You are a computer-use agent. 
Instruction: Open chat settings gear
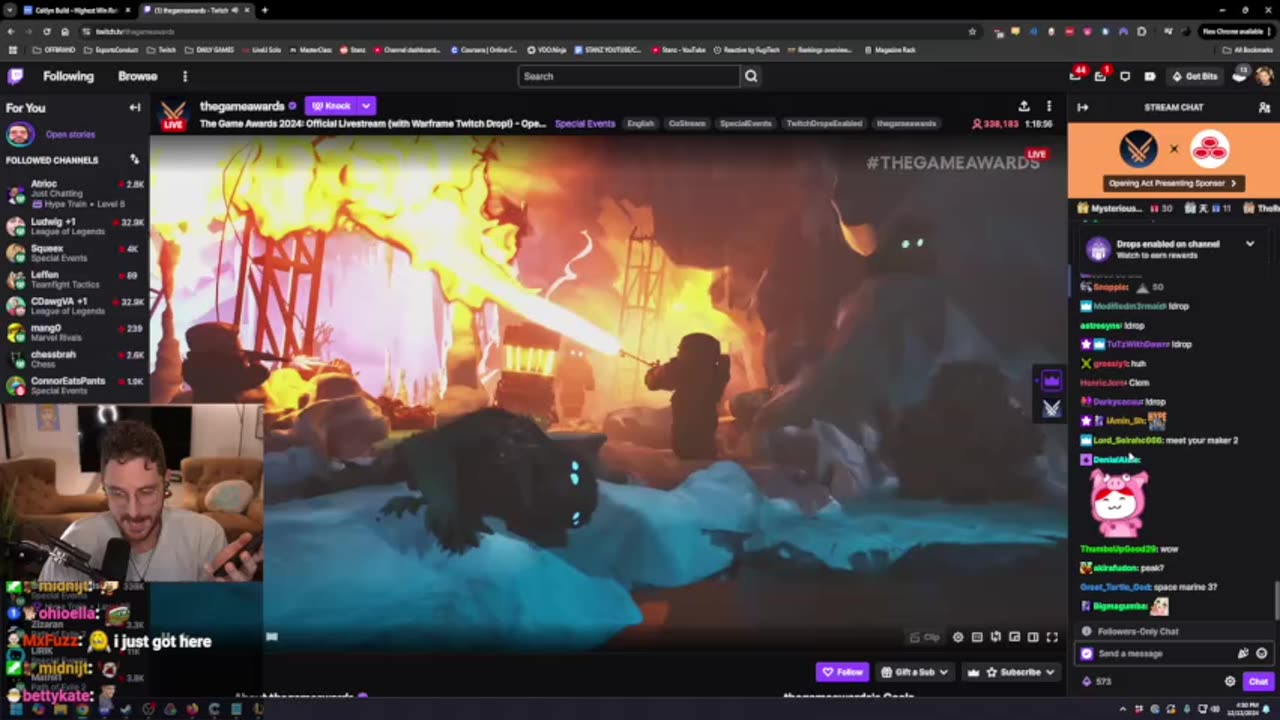1230,681
